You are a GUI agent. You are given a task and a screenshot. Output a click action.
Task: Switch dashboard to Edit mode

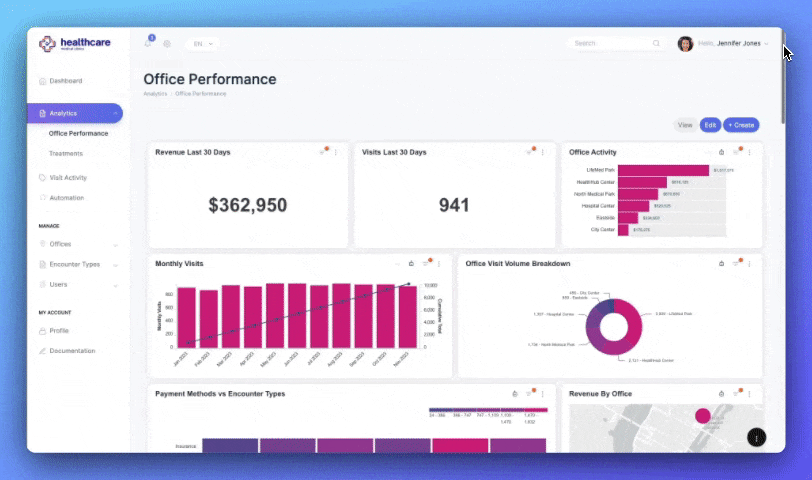coord(710,125)
